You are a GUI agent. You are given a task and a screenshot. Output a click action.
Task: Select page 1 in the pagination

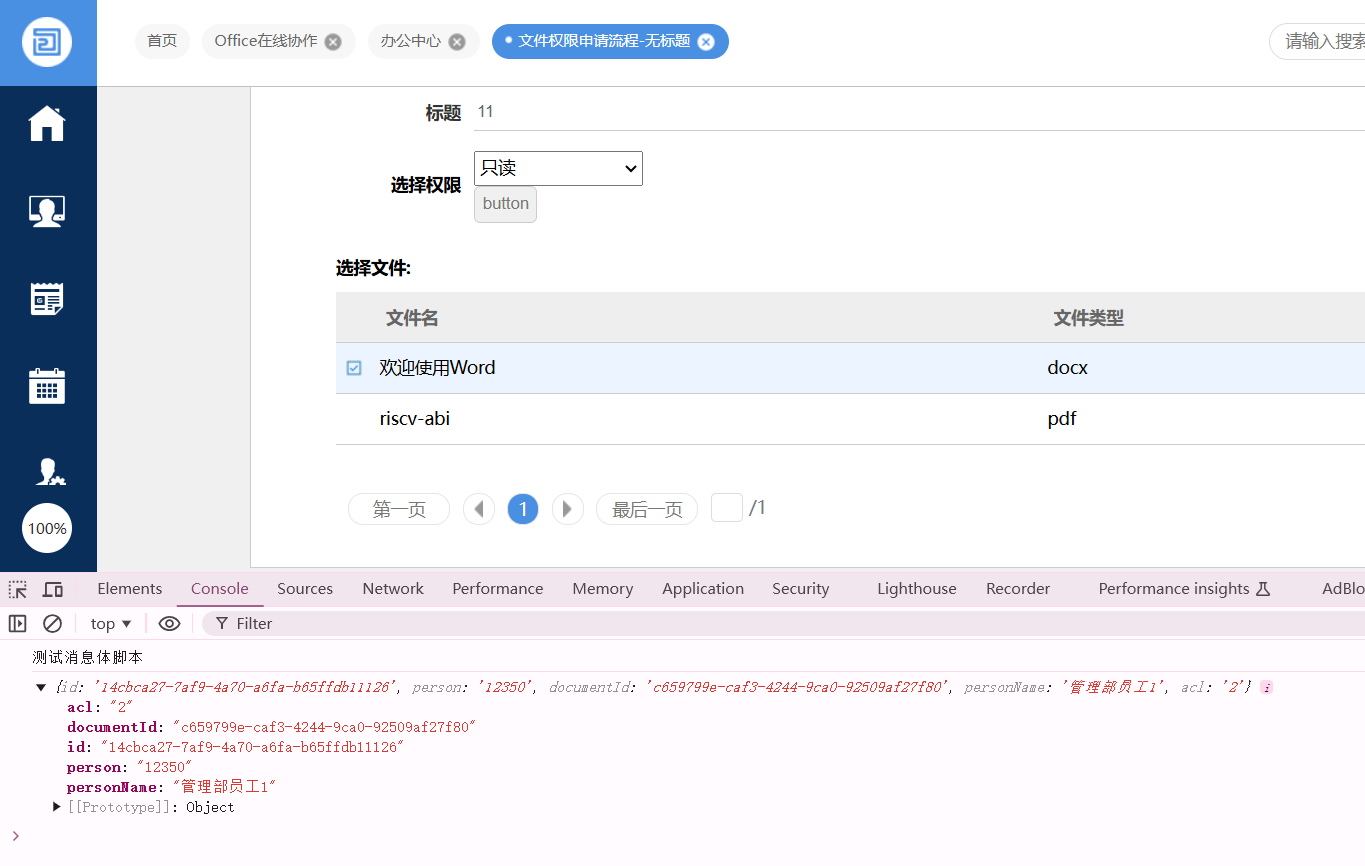point(523,509)
